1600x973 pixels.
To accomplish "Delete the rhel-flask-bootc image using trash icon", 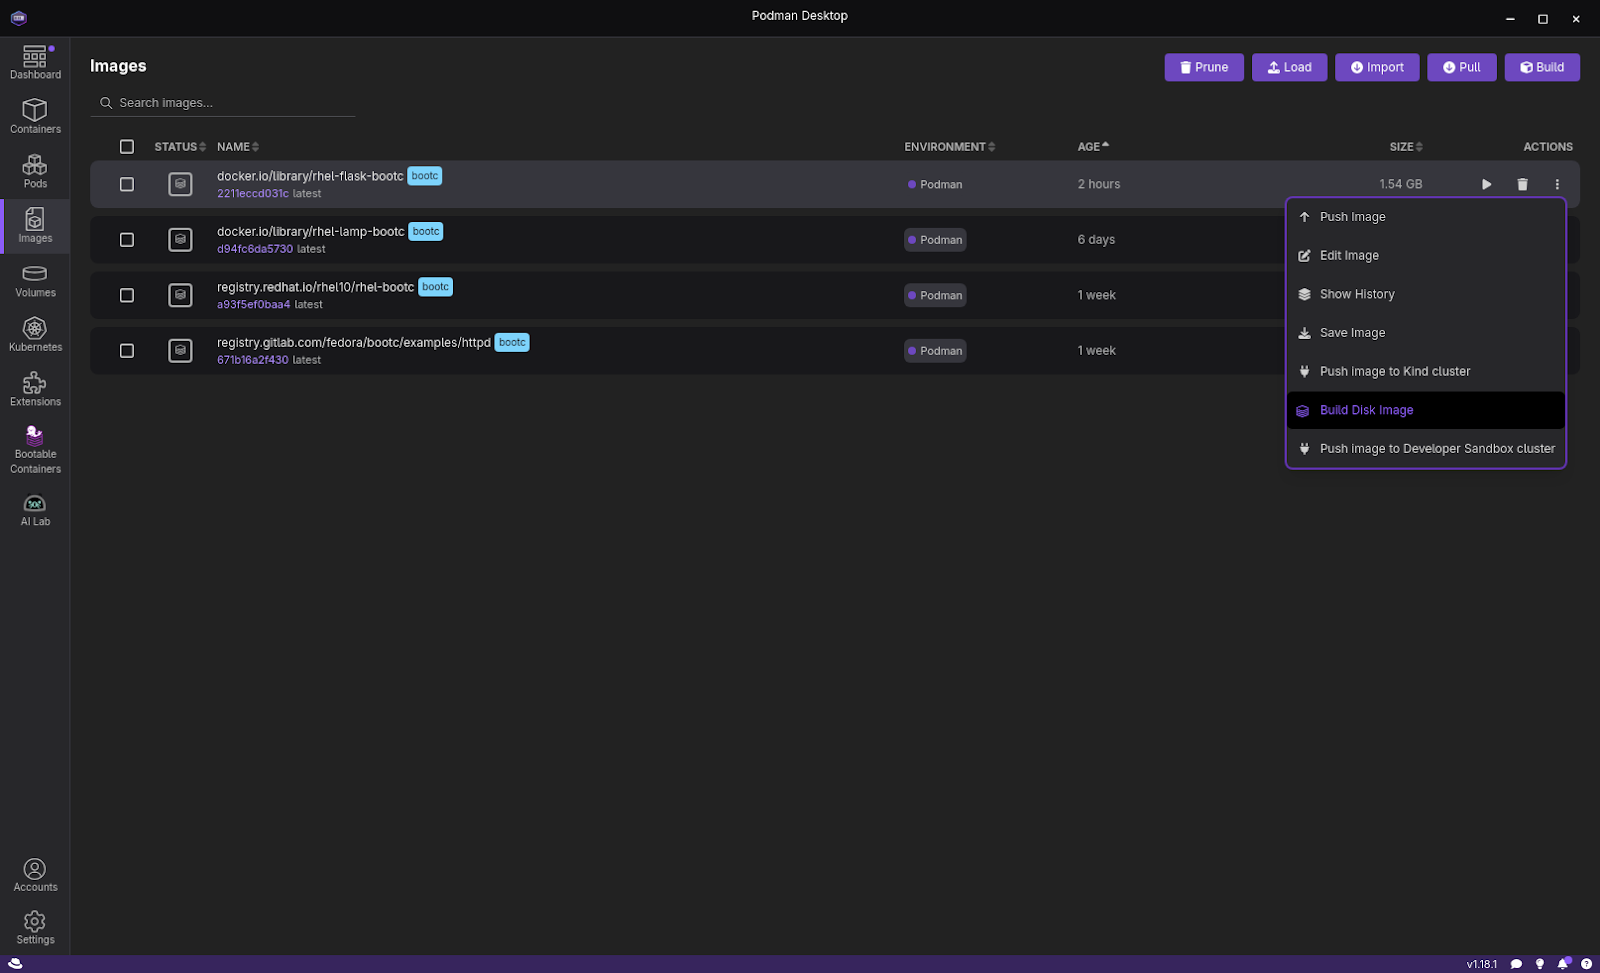I will point(1522,184).
